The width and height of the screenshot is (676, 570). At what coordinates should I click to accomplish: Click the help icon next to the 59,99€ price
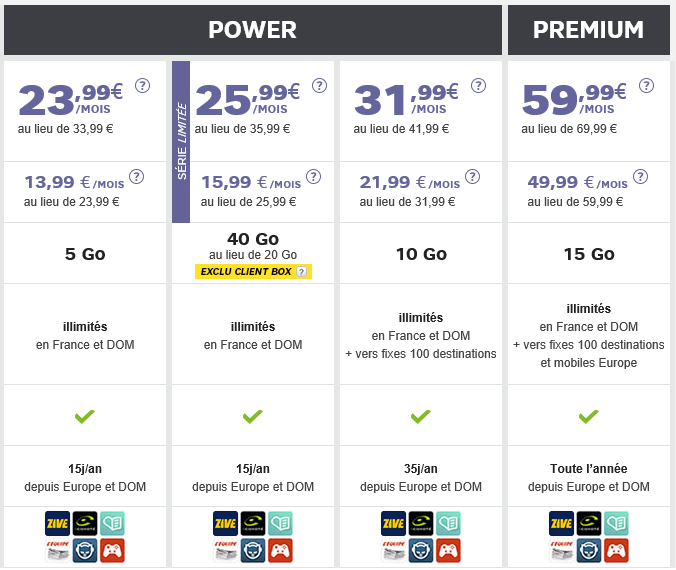(x=646, y=85)
